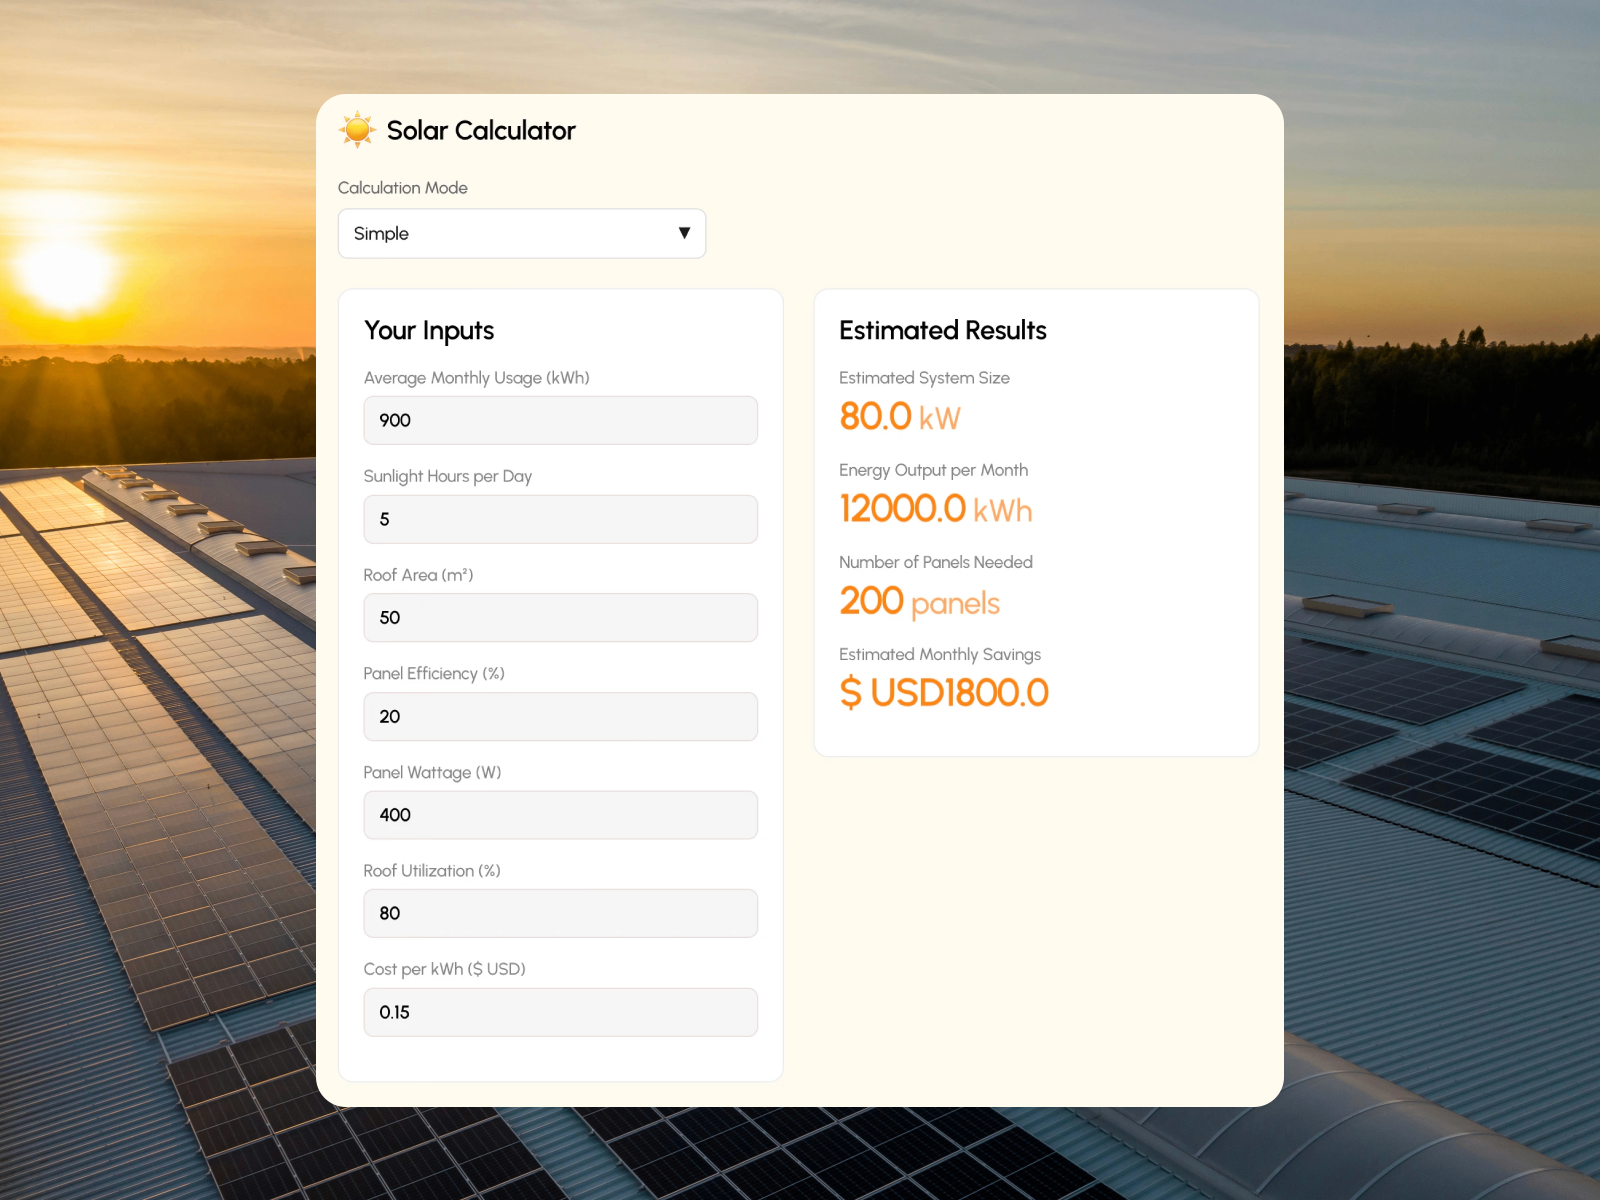Viewport: 1600px width, 1200px height.
Task: Click the Estimated Results heading
Action: (942, 331)
